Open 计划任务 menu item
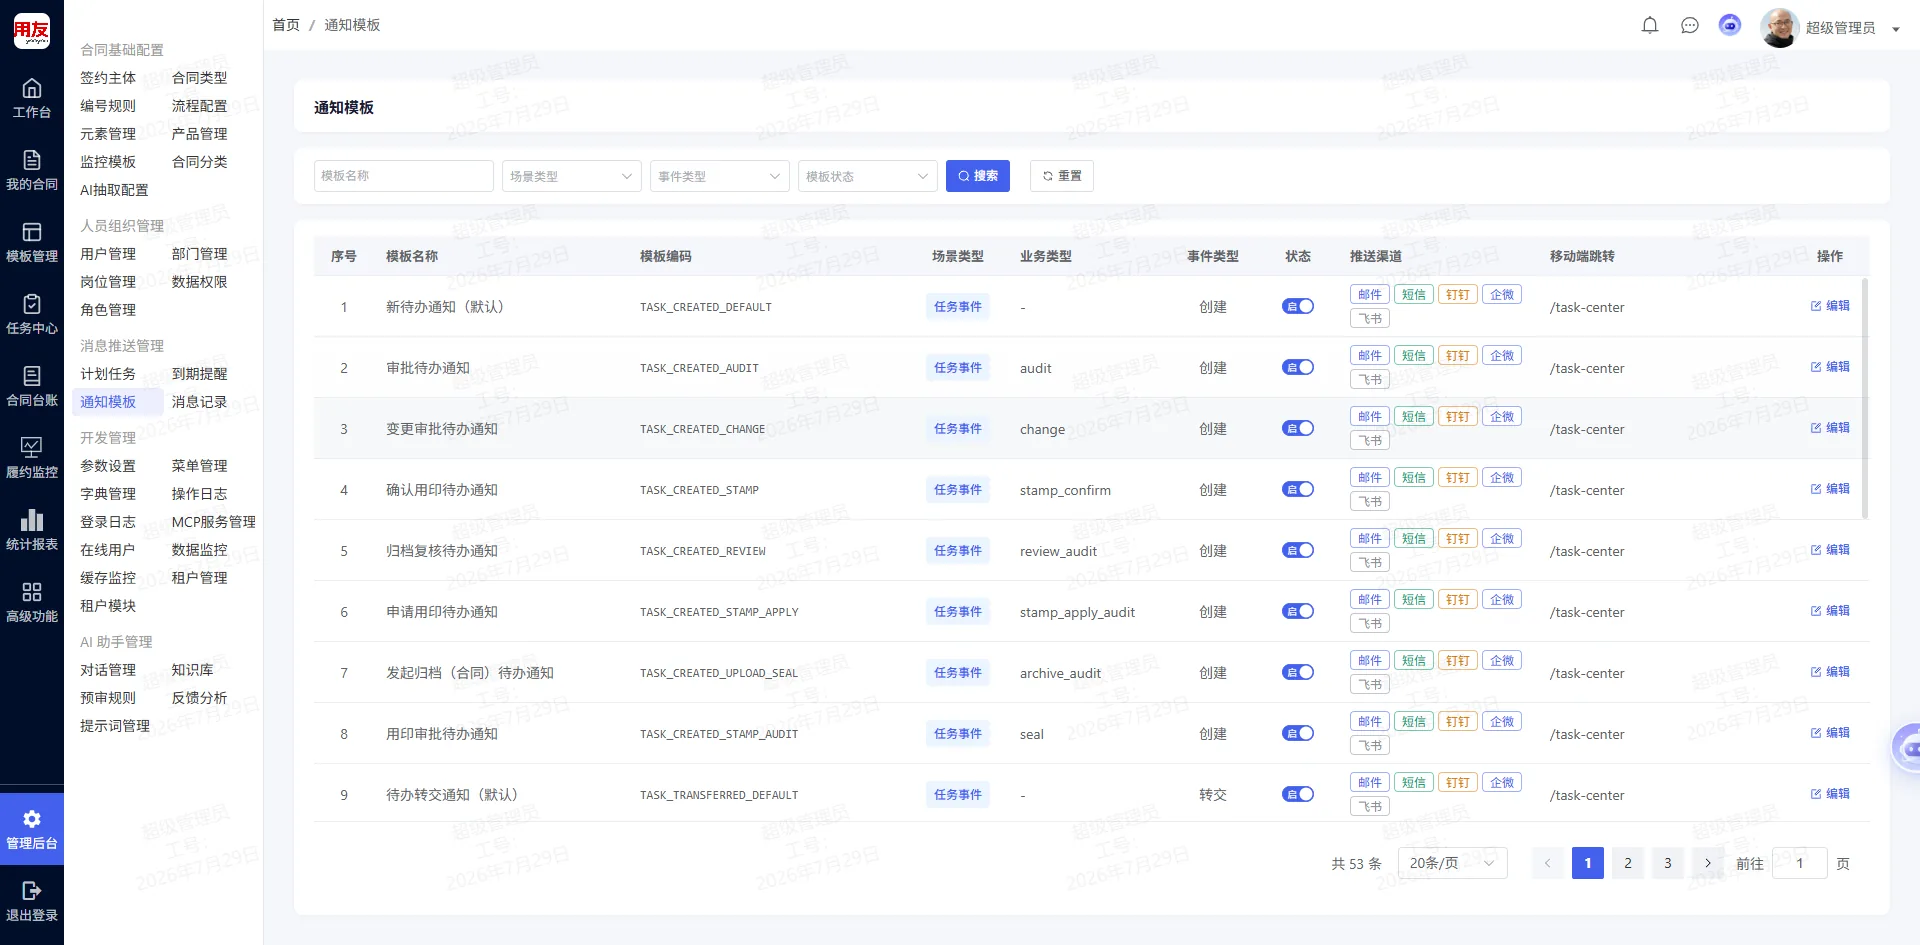The width and height of the screenshot is (1920, 945). tap(108, 374)
